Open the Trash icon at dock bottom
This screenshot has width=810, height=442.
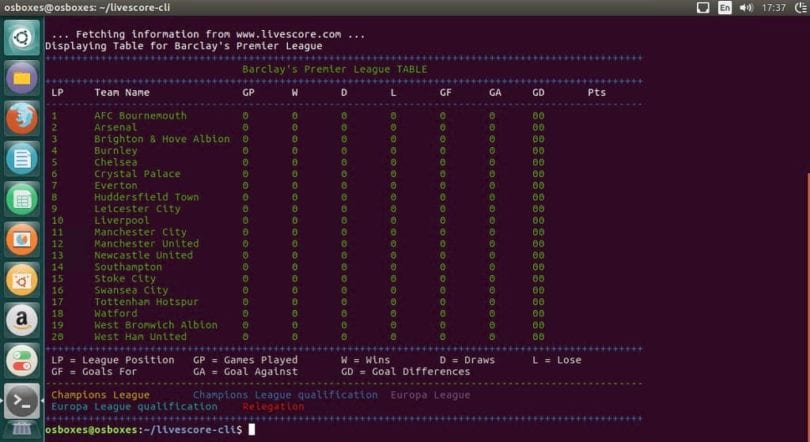(x=22, y=430)
